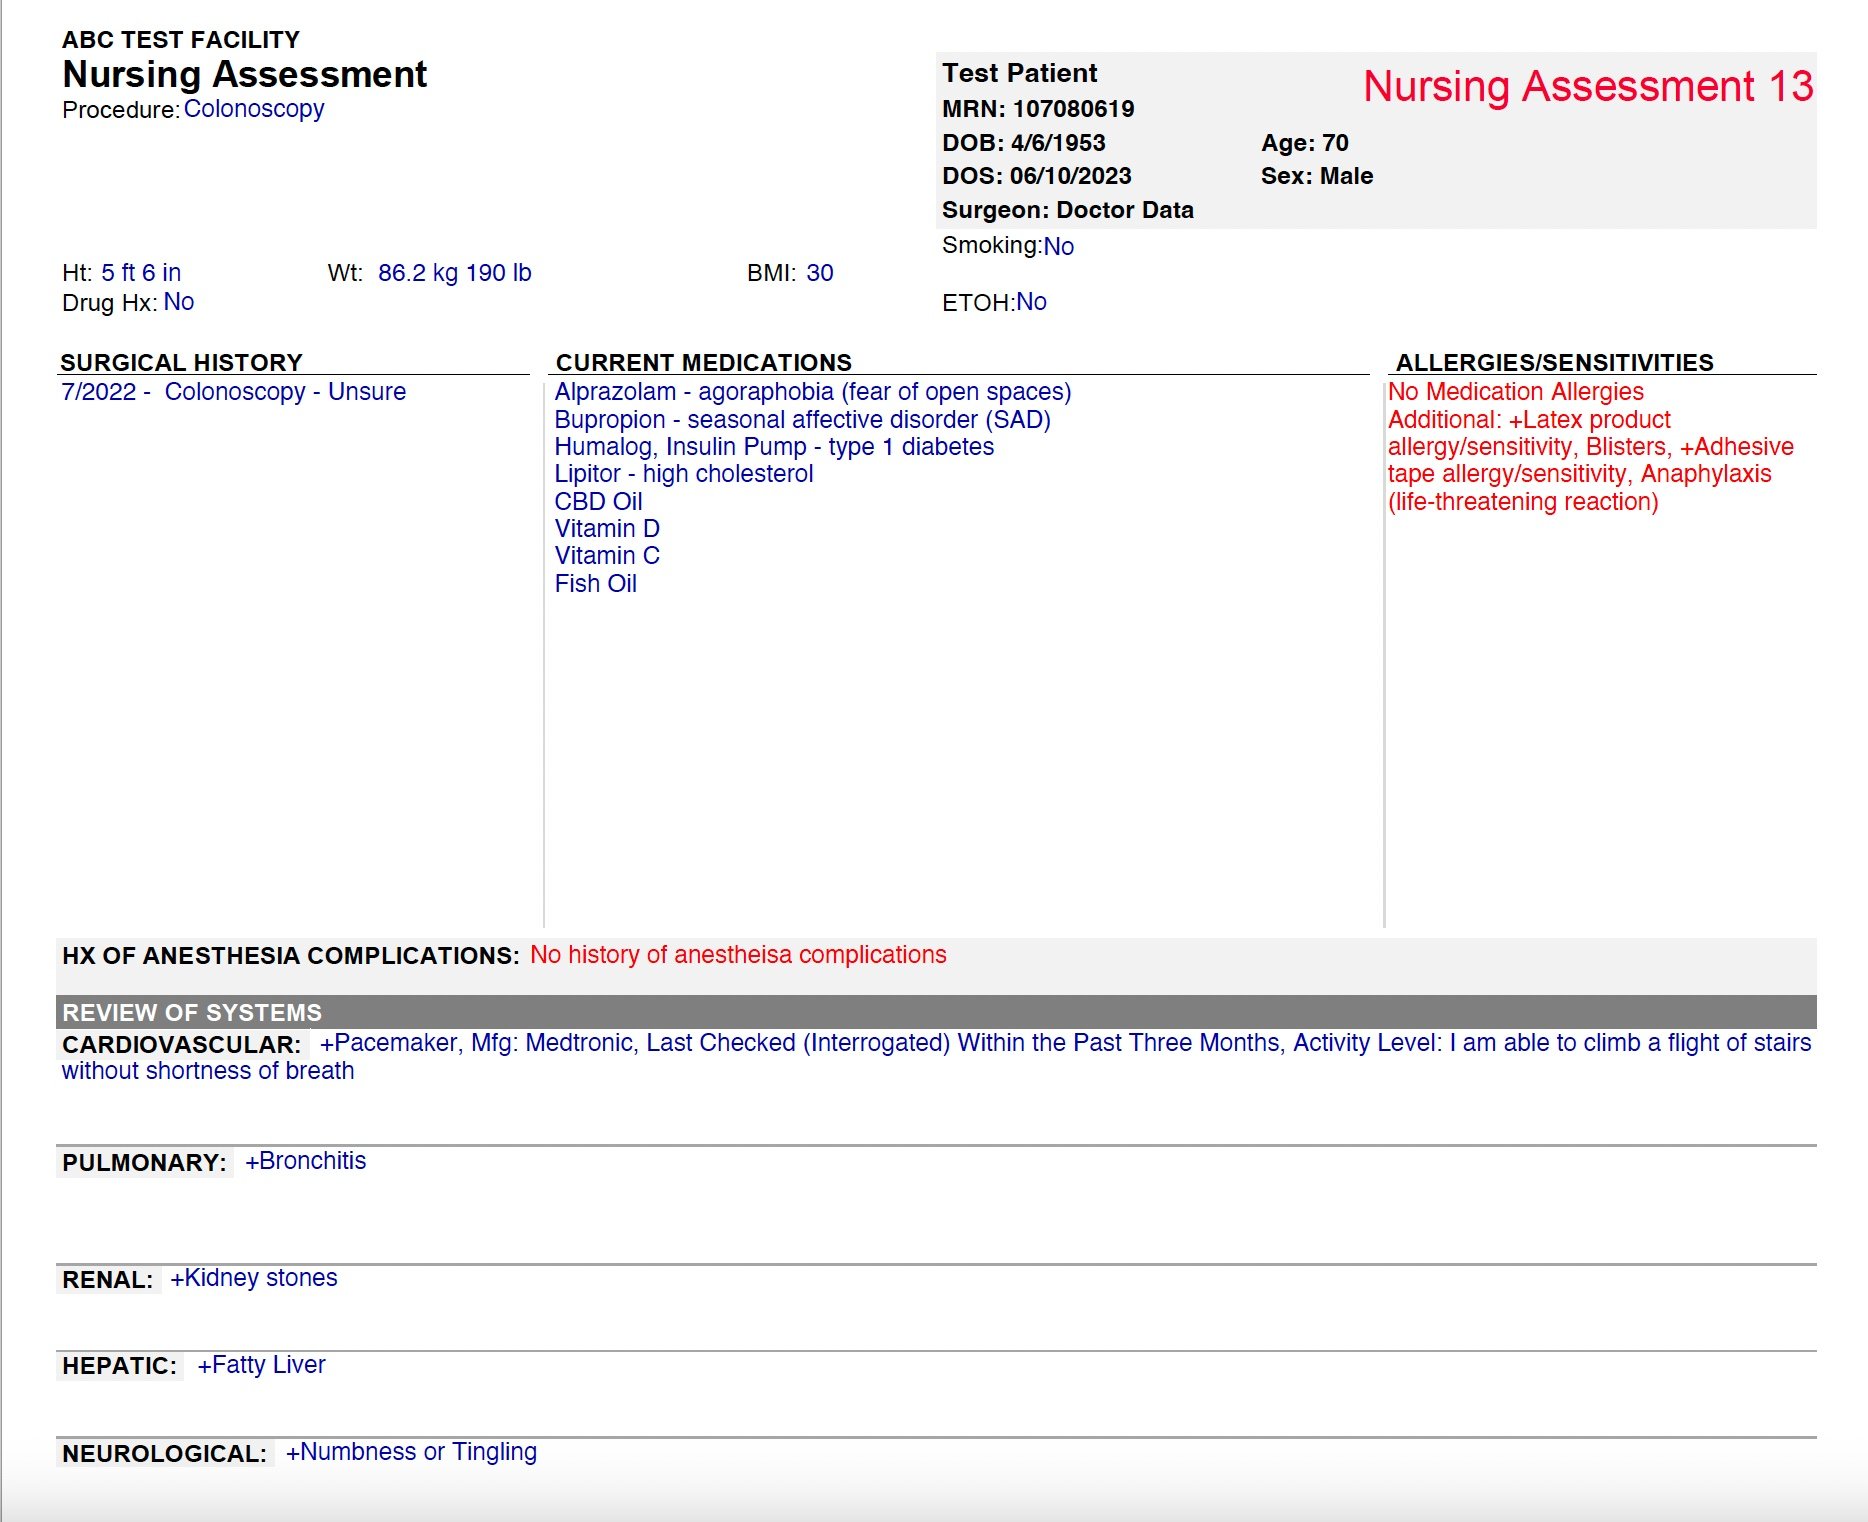Click the height value '5 ft 6 in'
1868x1522 pixels.
tap(141, 273)
